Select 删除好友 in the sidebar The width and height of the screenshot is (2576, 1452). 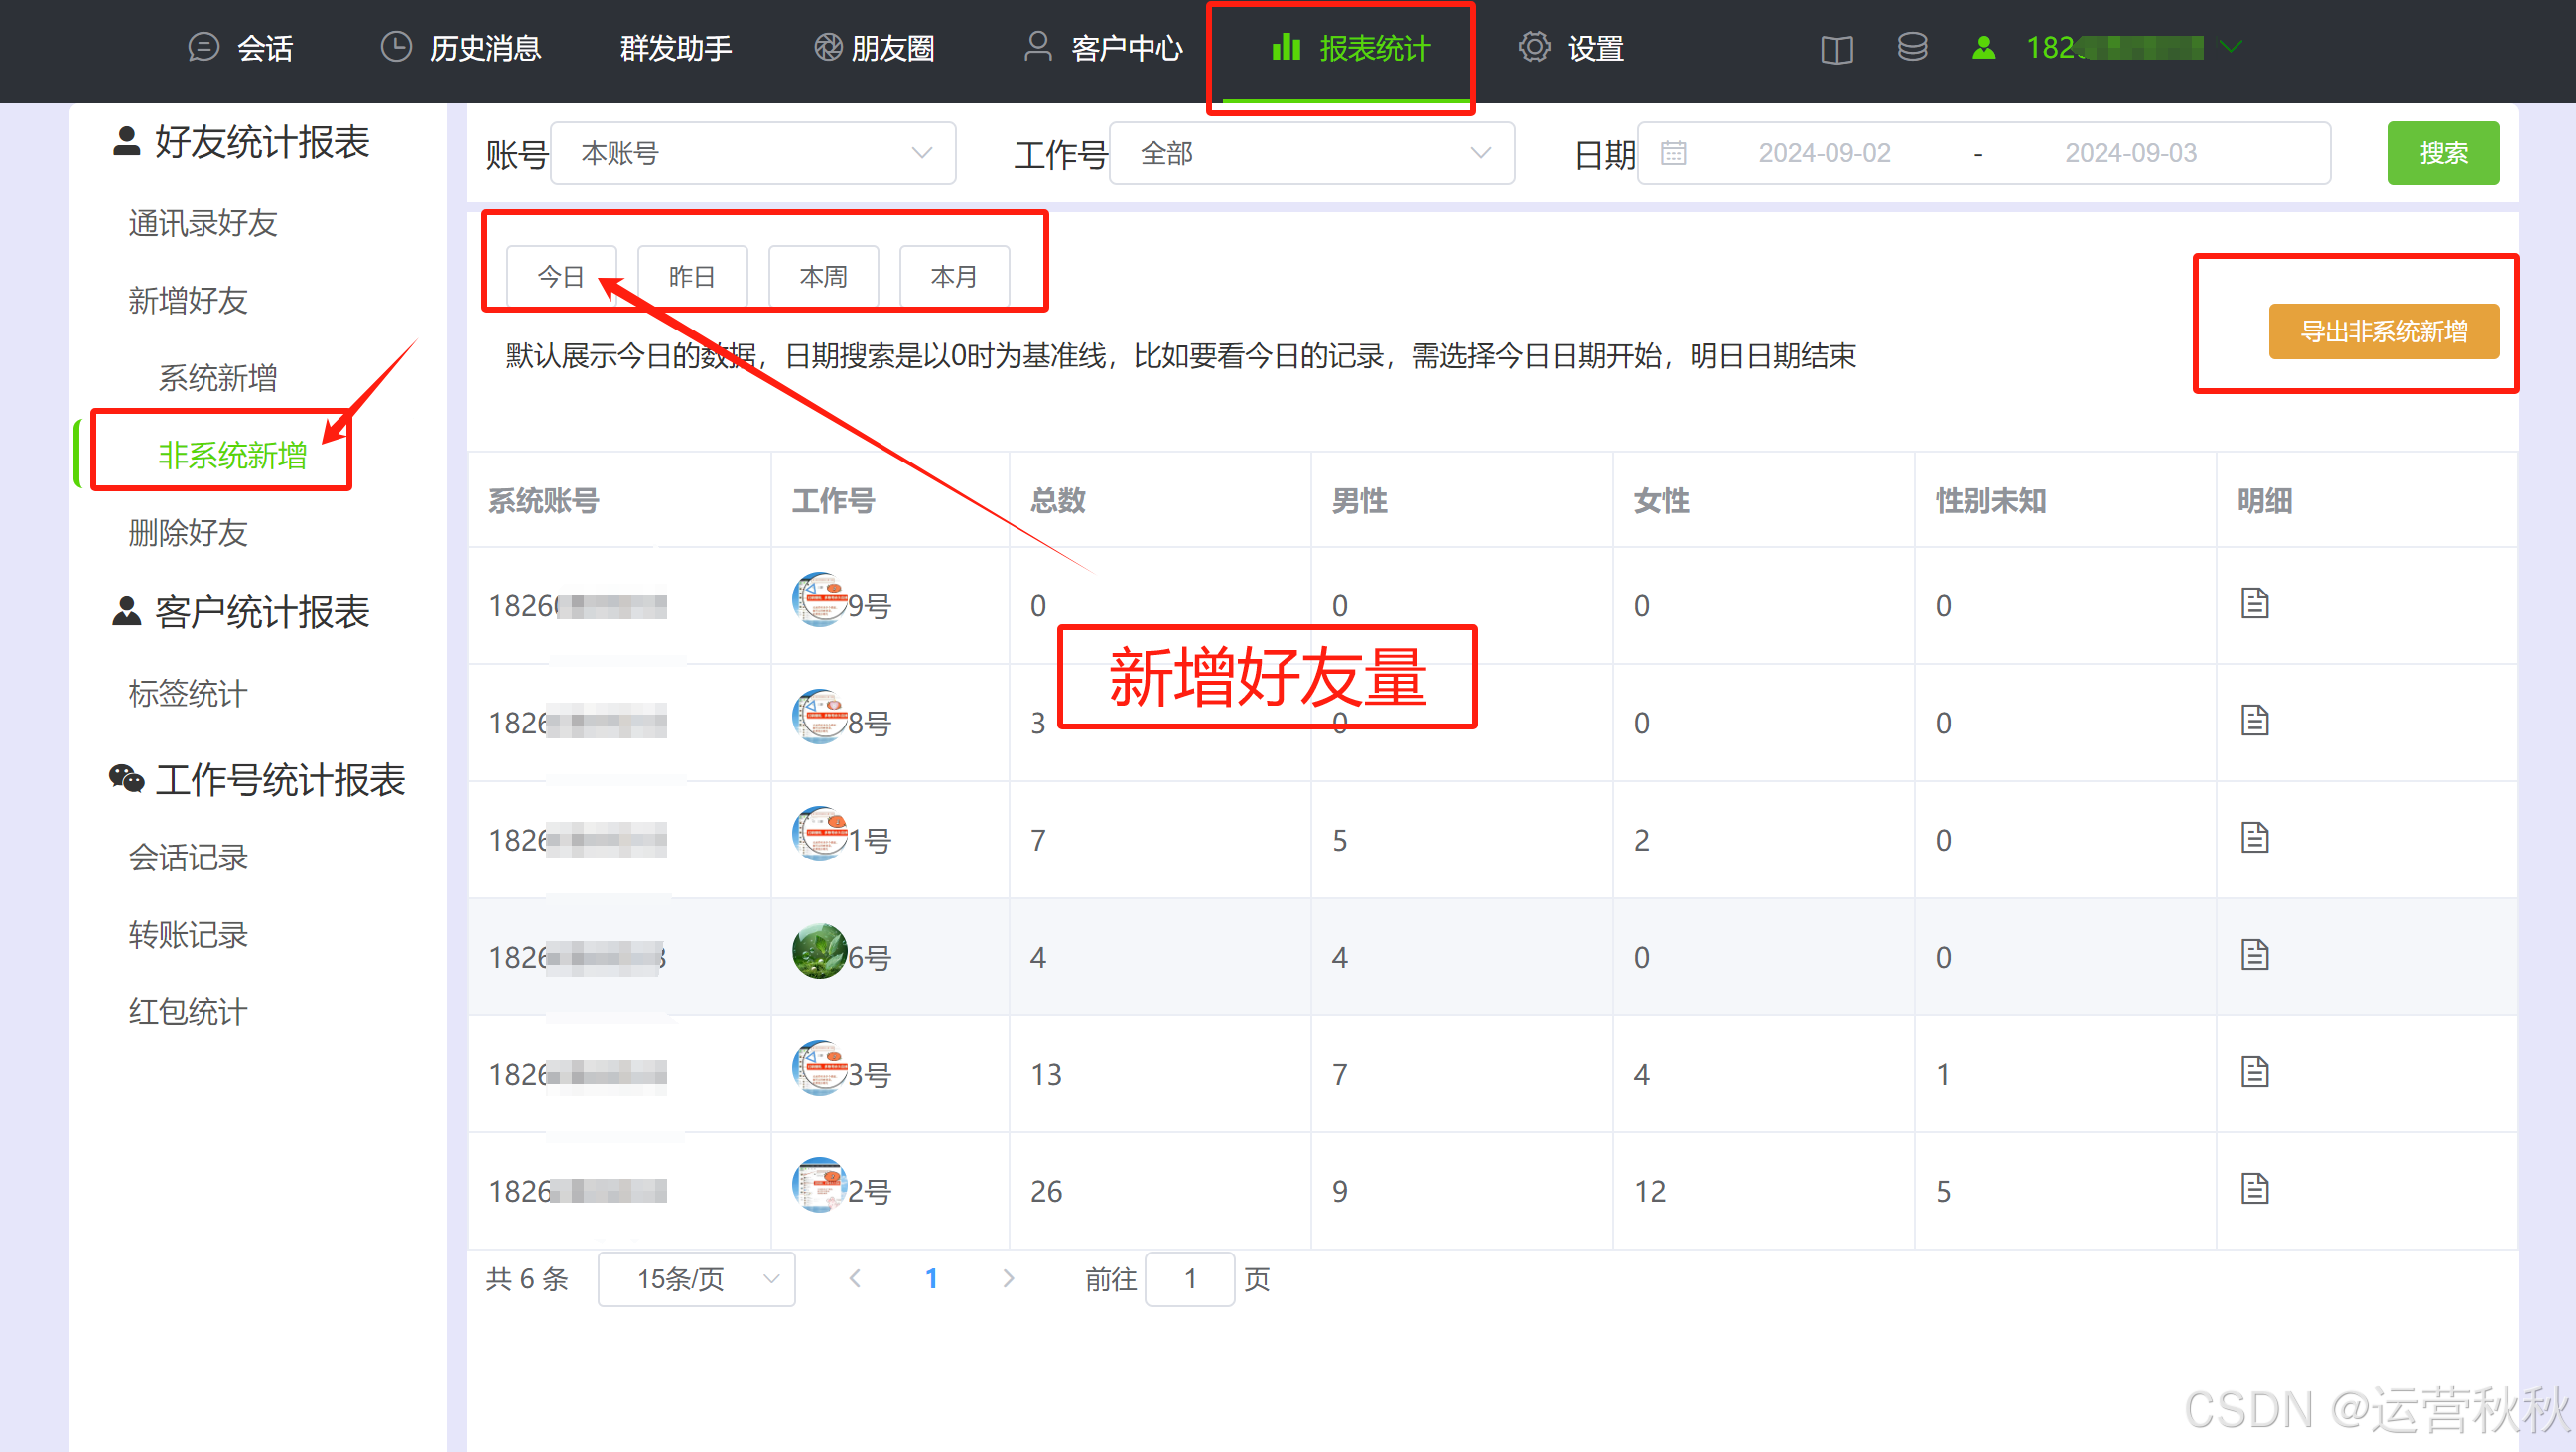pyautogui.click(x=188, y=532)
